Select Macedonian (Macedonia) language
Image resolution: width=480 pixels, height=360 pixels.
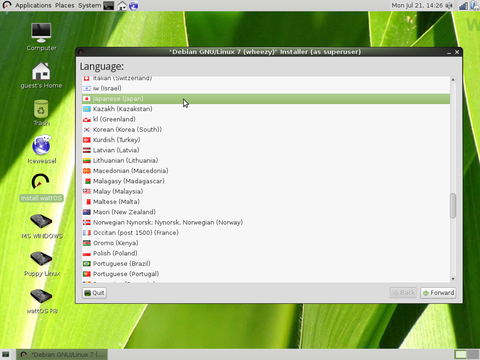coord(266,171)
